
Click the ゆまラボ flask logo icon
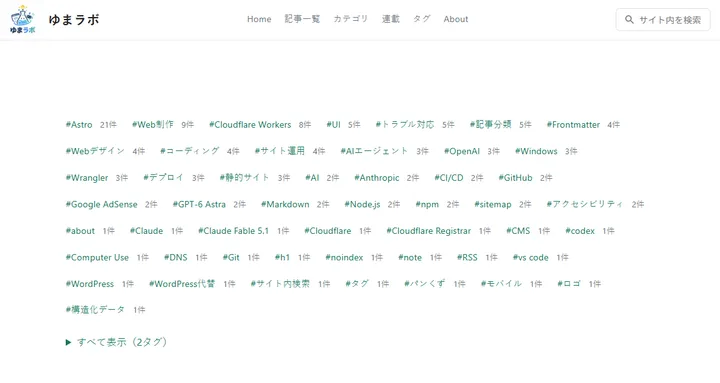[22, 19]
